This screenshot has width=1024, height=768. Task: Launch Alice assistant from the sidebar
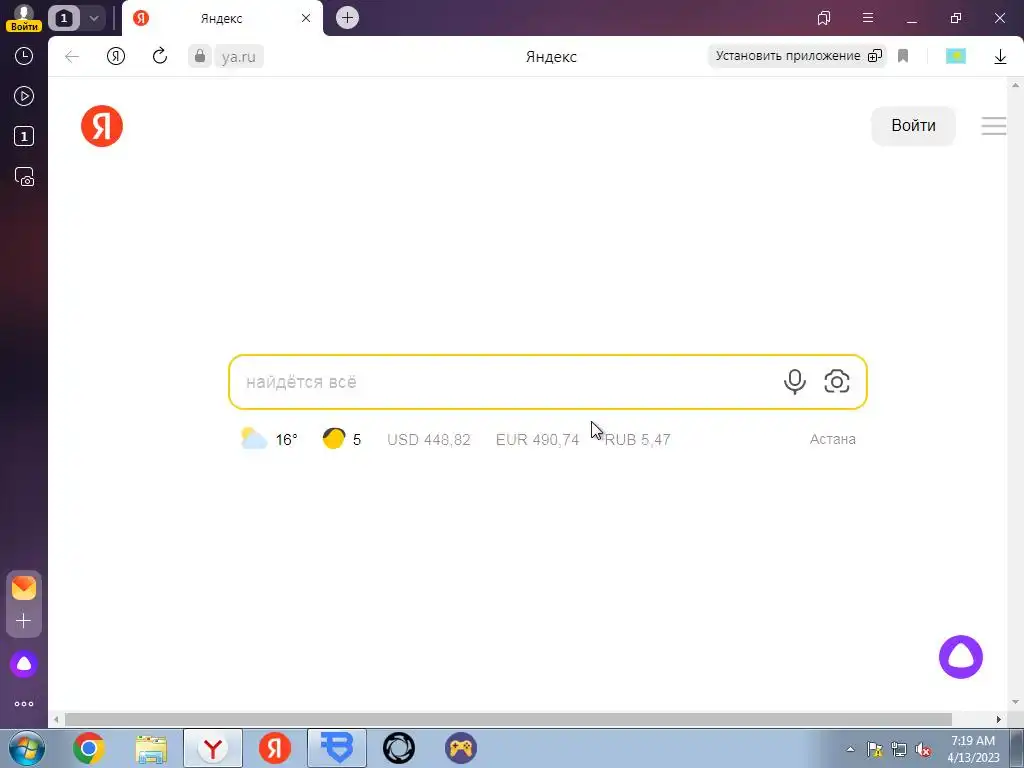click(x=24, y=664)
